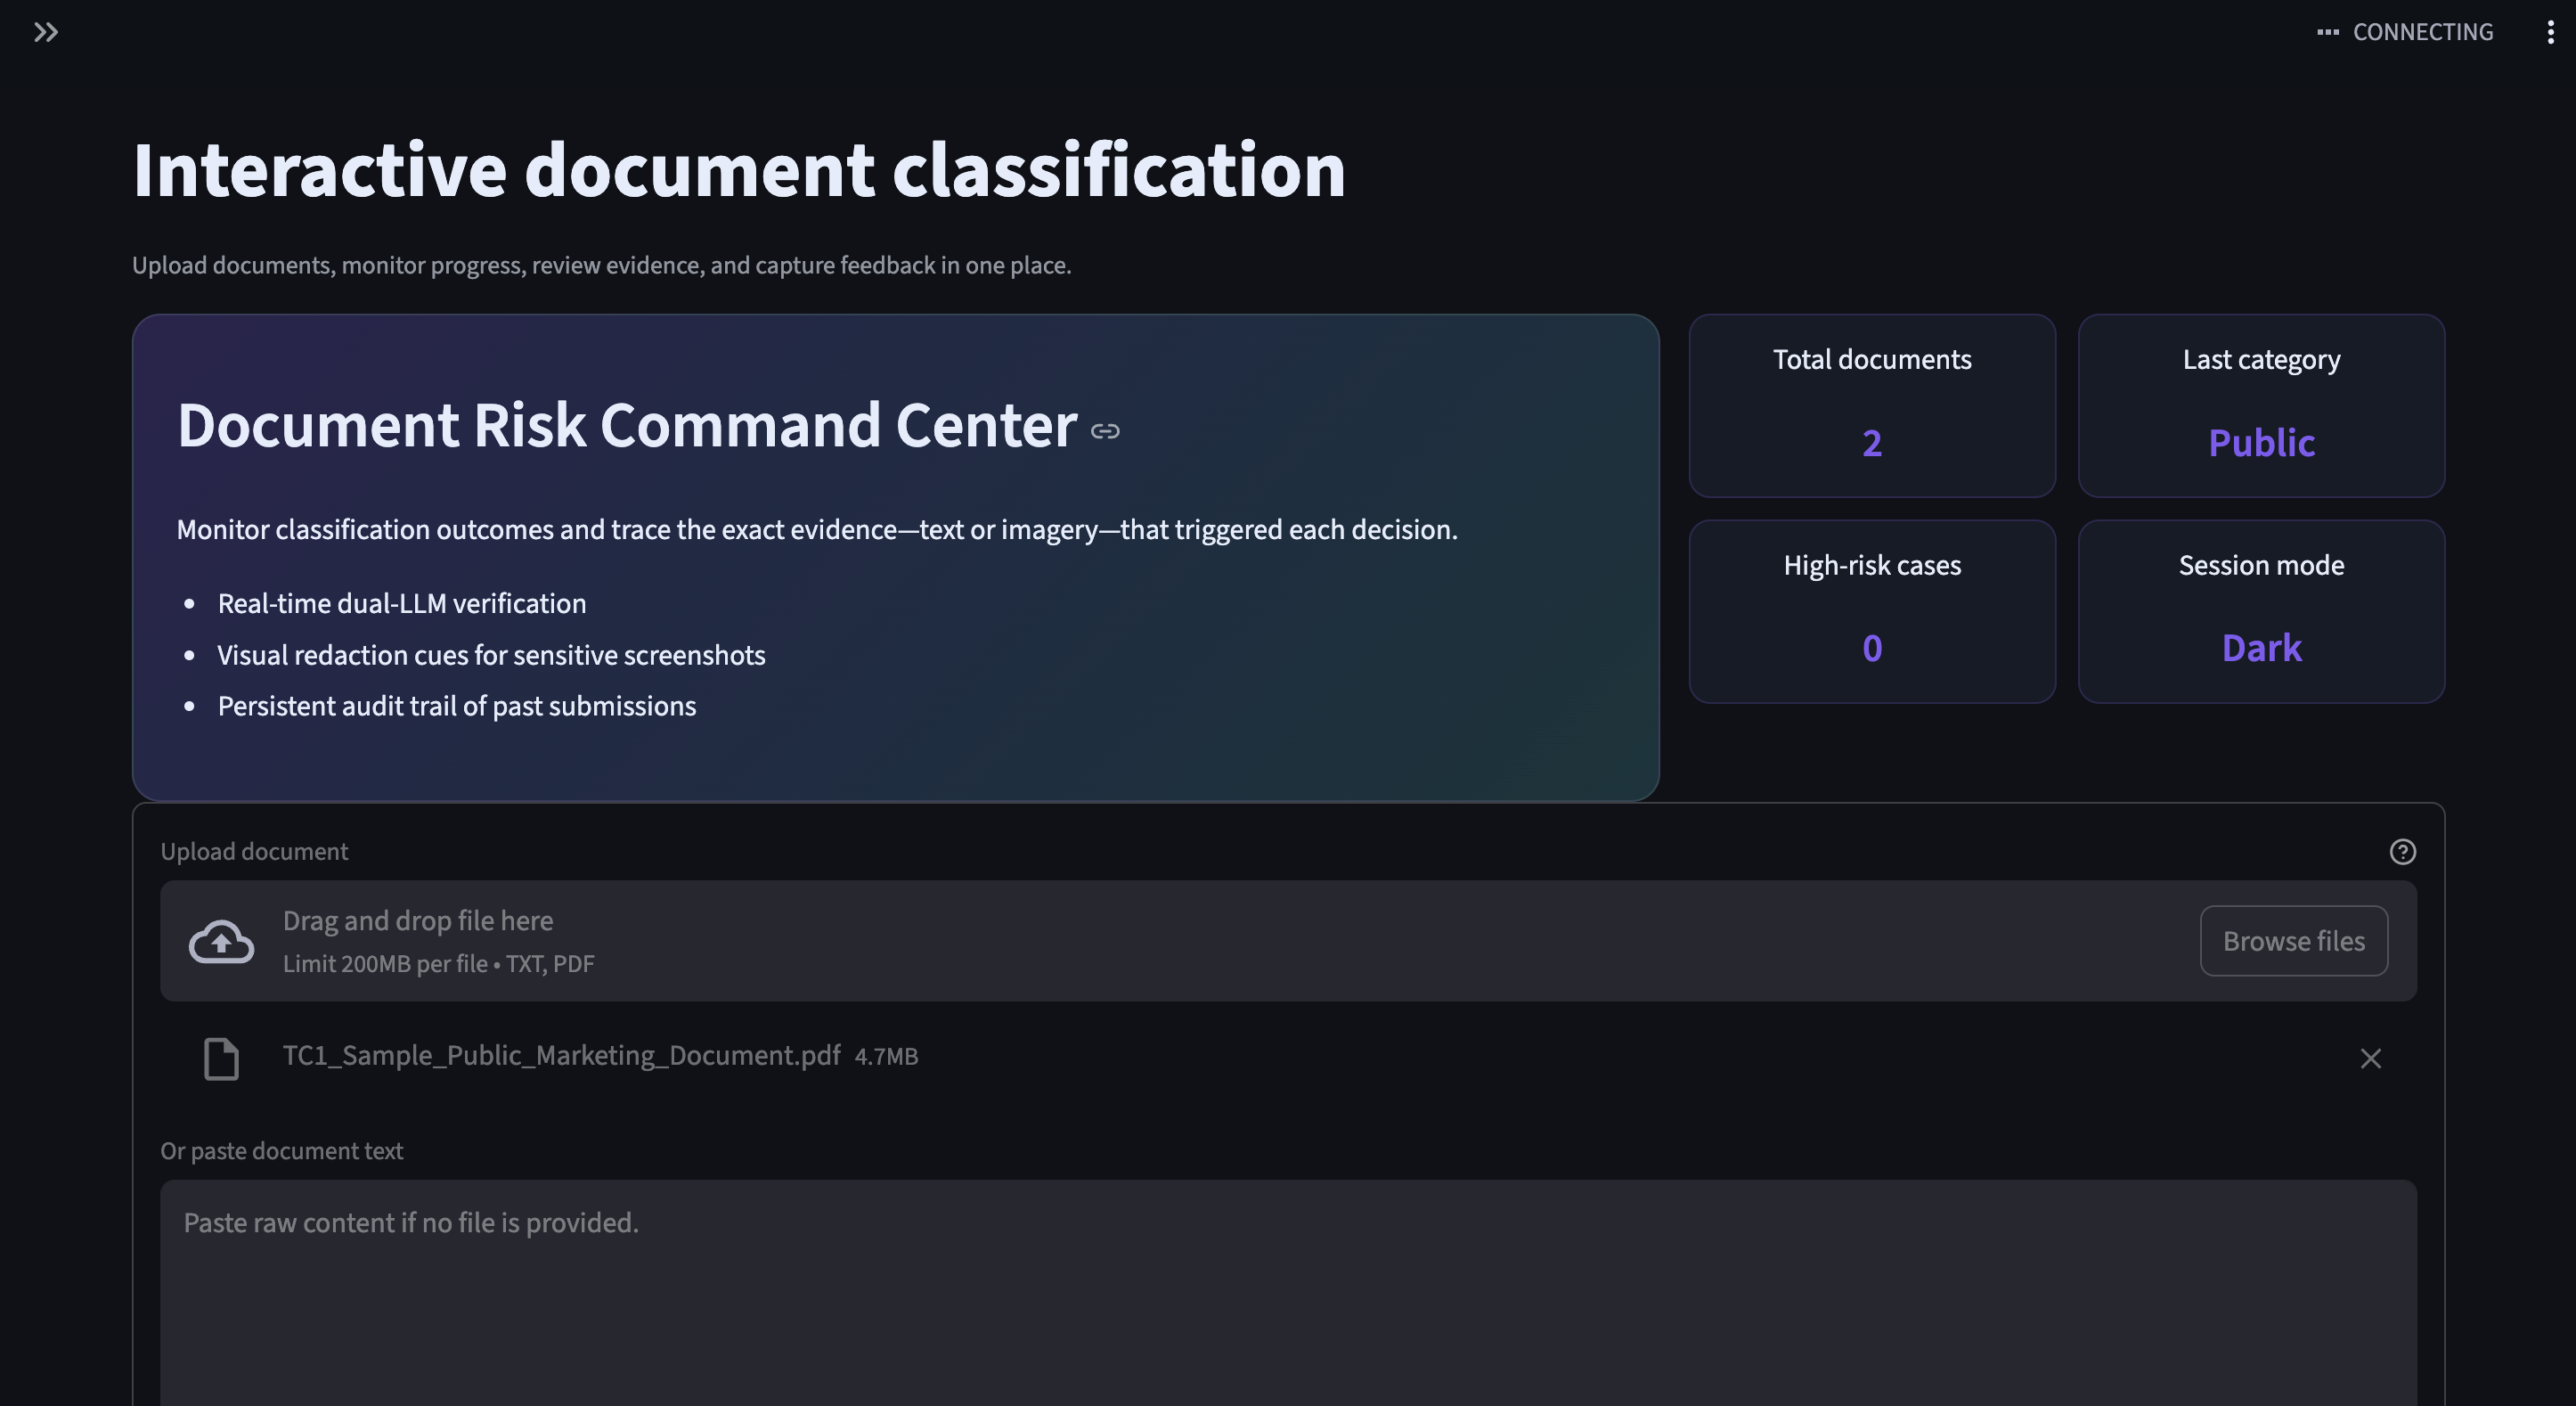
Task: Click the heading anchor link icon
Action: tap(1104, 431)
